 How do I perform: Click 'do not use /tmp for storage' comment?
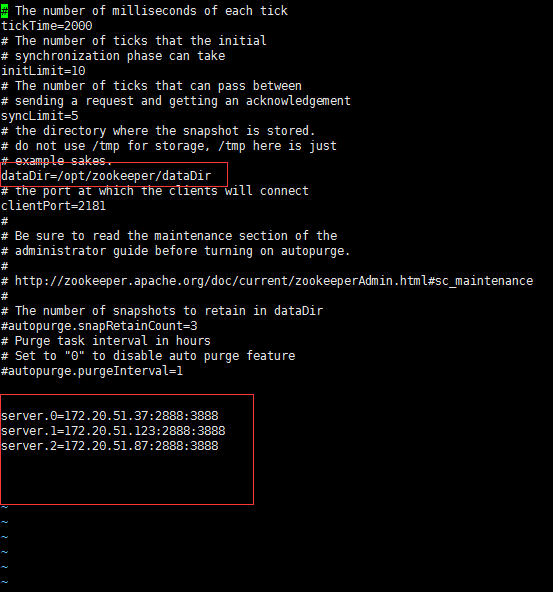[x=112, y=146]
